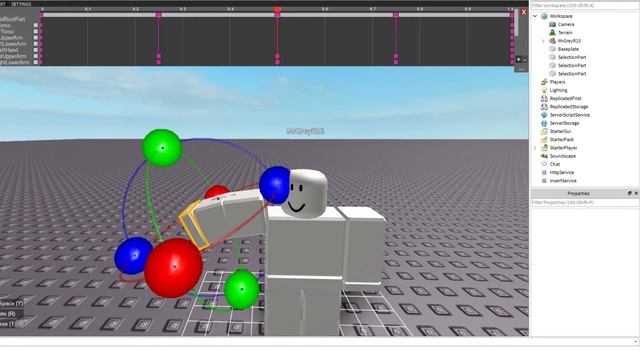The height and width of the screenshot is (360, 640).
Task: Click the top green rotation handle sphere
Action: tap(162, 148)
